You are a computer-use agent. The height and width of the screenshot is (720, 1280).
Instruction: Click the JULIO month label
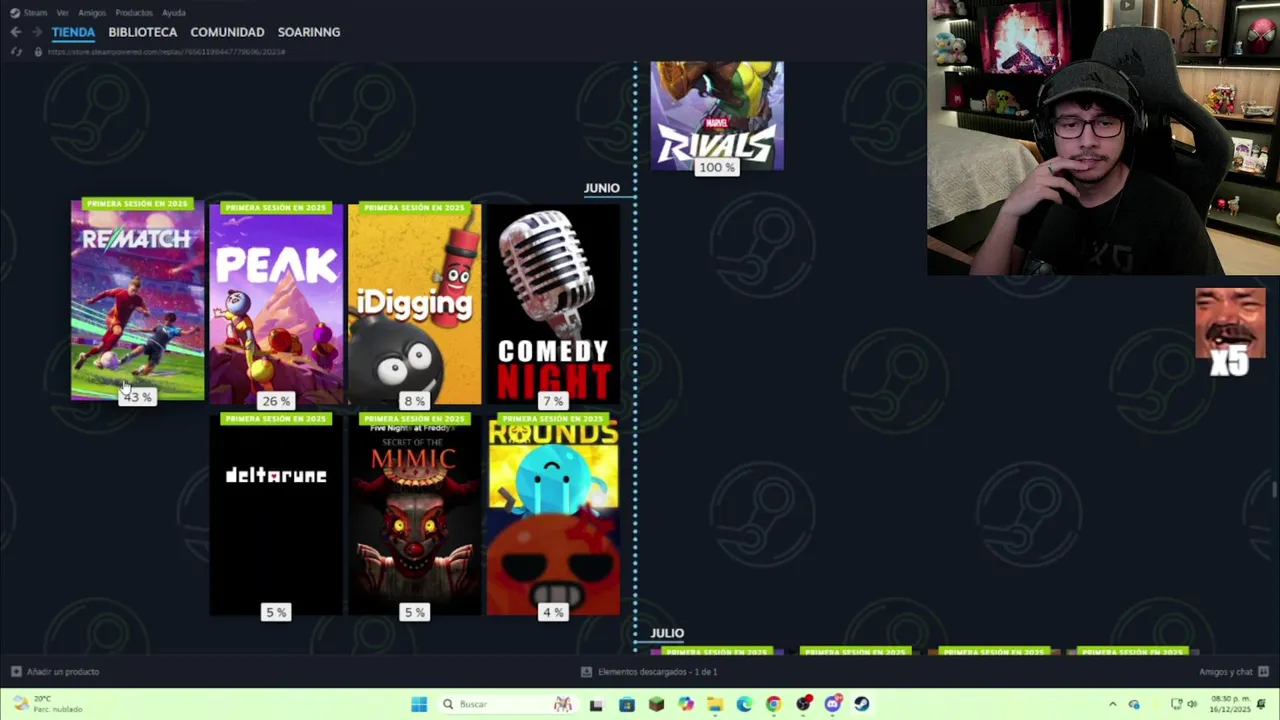coord(667,633)
